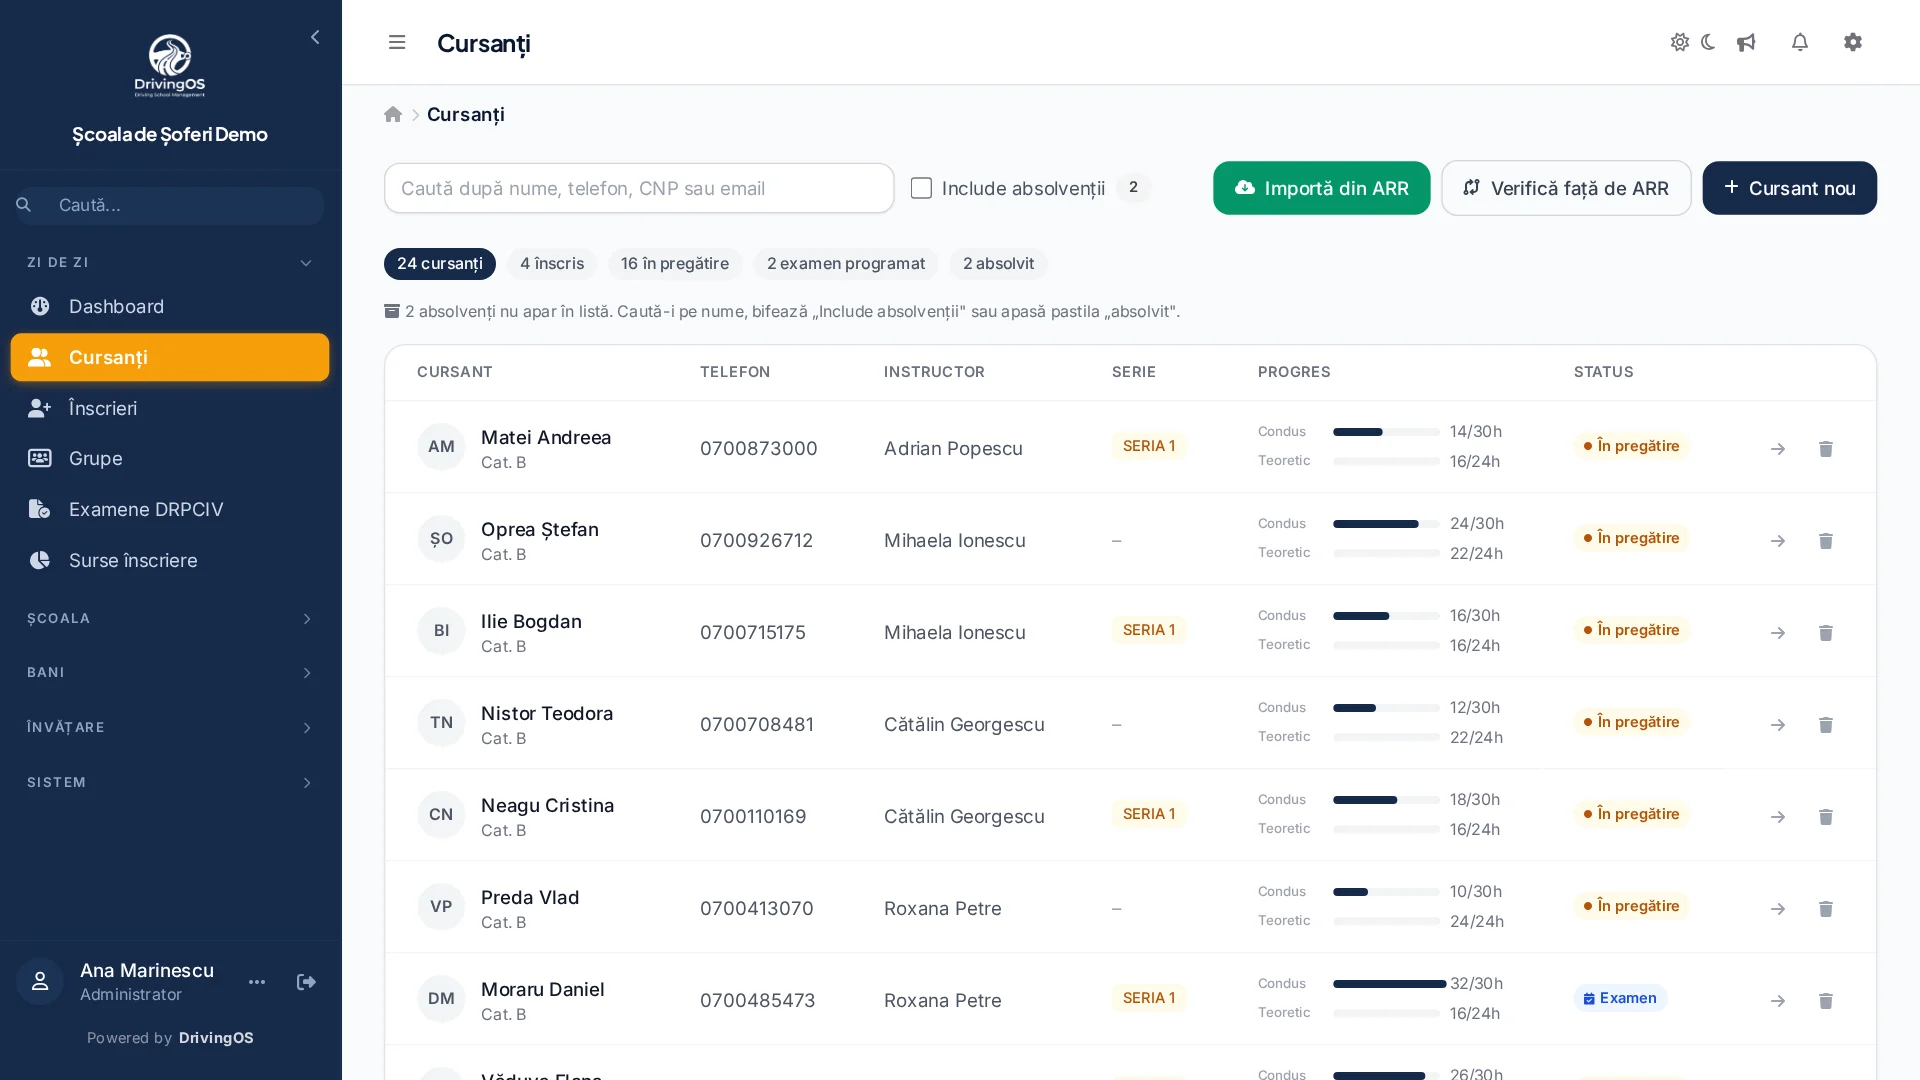1920x1080 pixels.
Task: Switch to light theme sun icon
Action: [x=1680, y=42]
